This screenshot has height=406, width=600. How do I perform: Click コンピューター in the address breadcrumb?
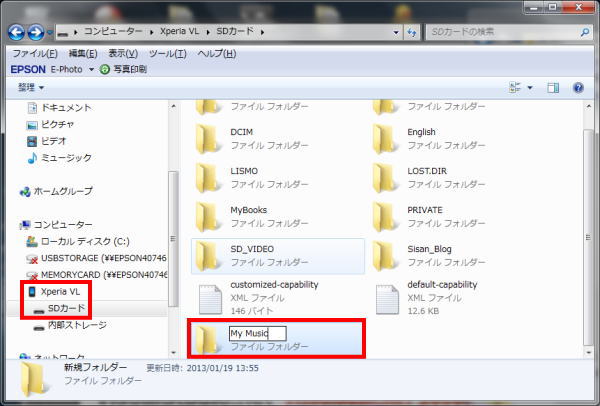point(113,32)
